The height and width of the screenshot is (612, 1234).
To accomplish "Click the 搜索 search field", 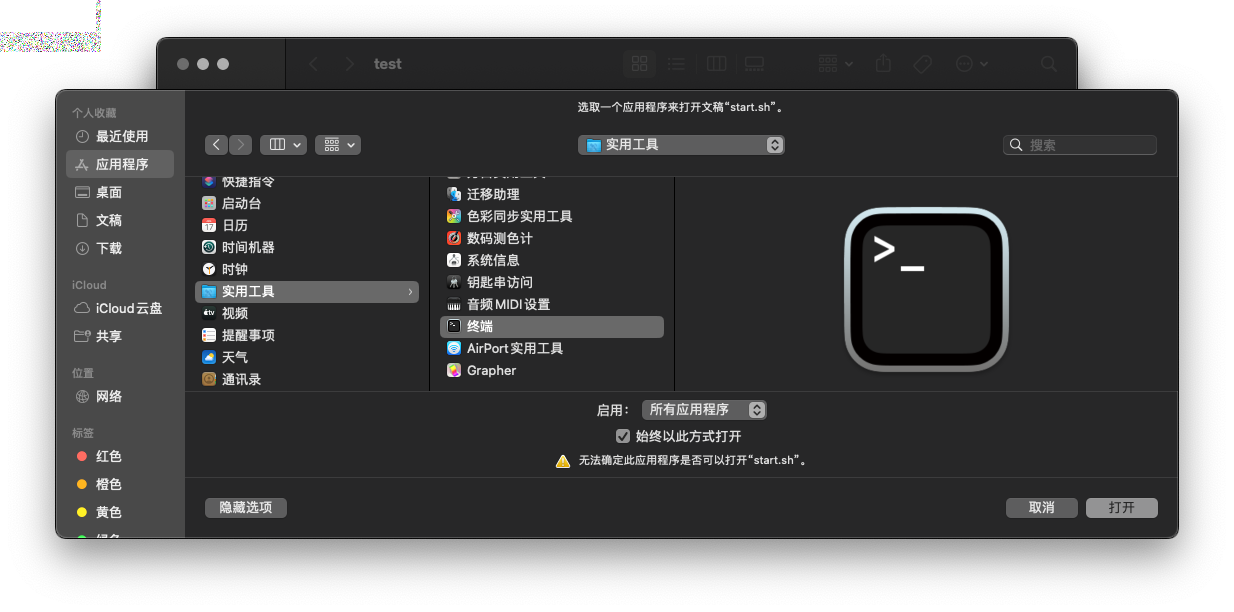I will coord(1080,145).
